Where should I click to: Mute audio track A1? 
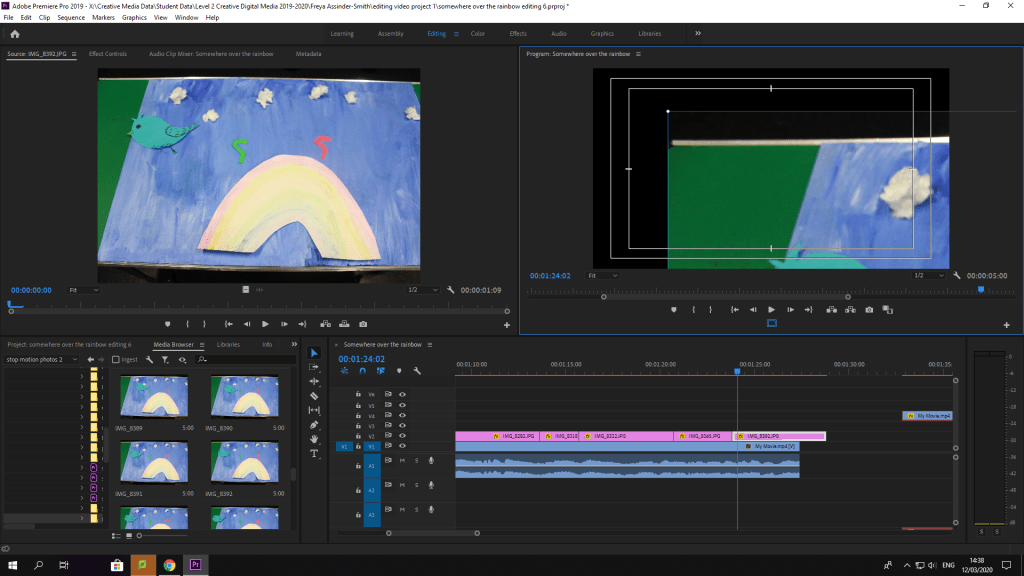(x=402, y=461)
